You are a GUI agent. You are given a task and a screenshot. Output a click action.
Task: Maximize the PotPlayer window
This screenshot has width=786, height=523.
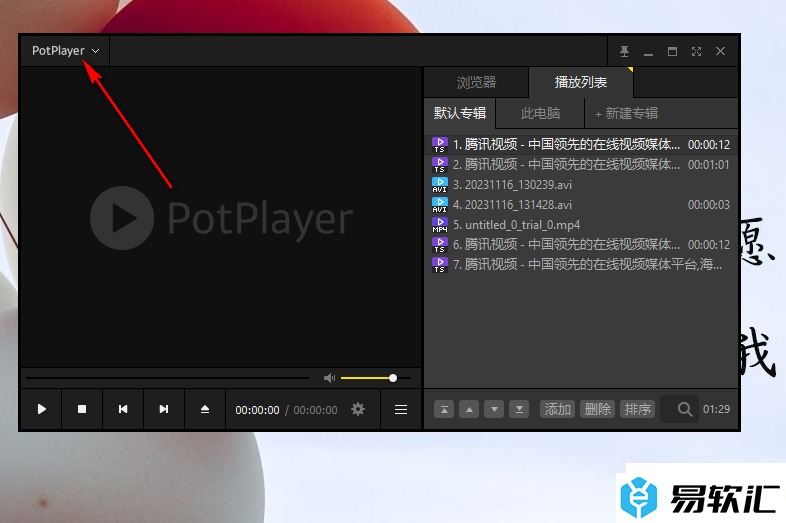coord(672,51)
